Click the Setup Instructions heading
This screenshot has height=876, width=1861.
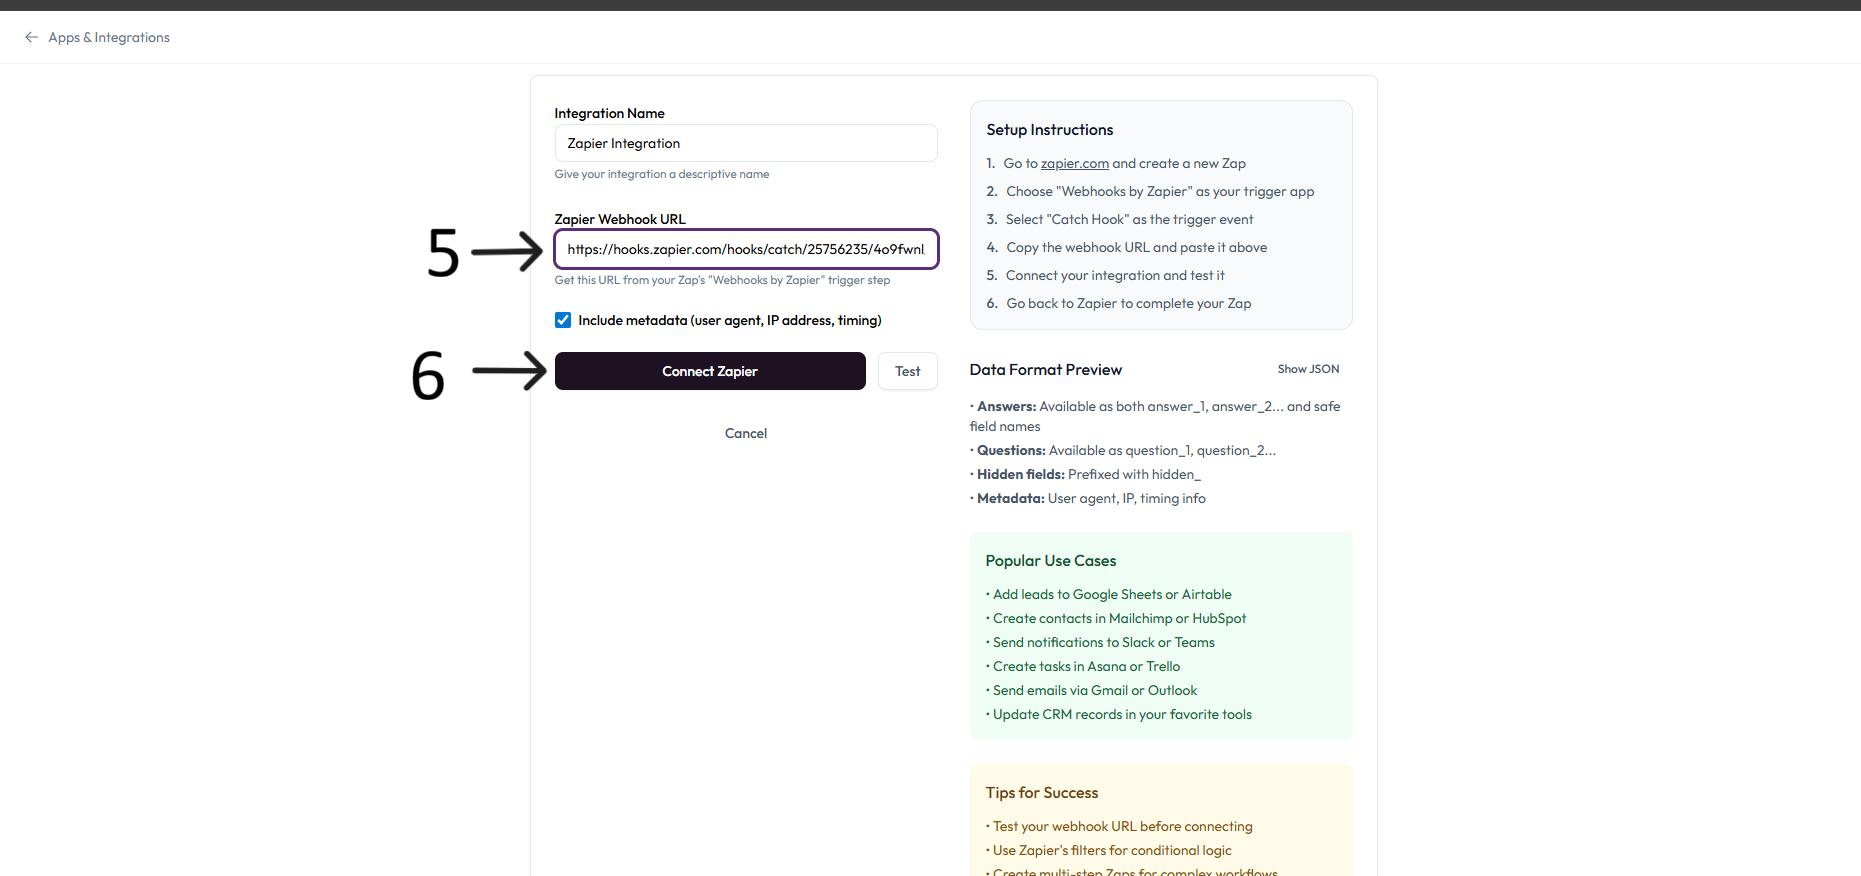1050,130
